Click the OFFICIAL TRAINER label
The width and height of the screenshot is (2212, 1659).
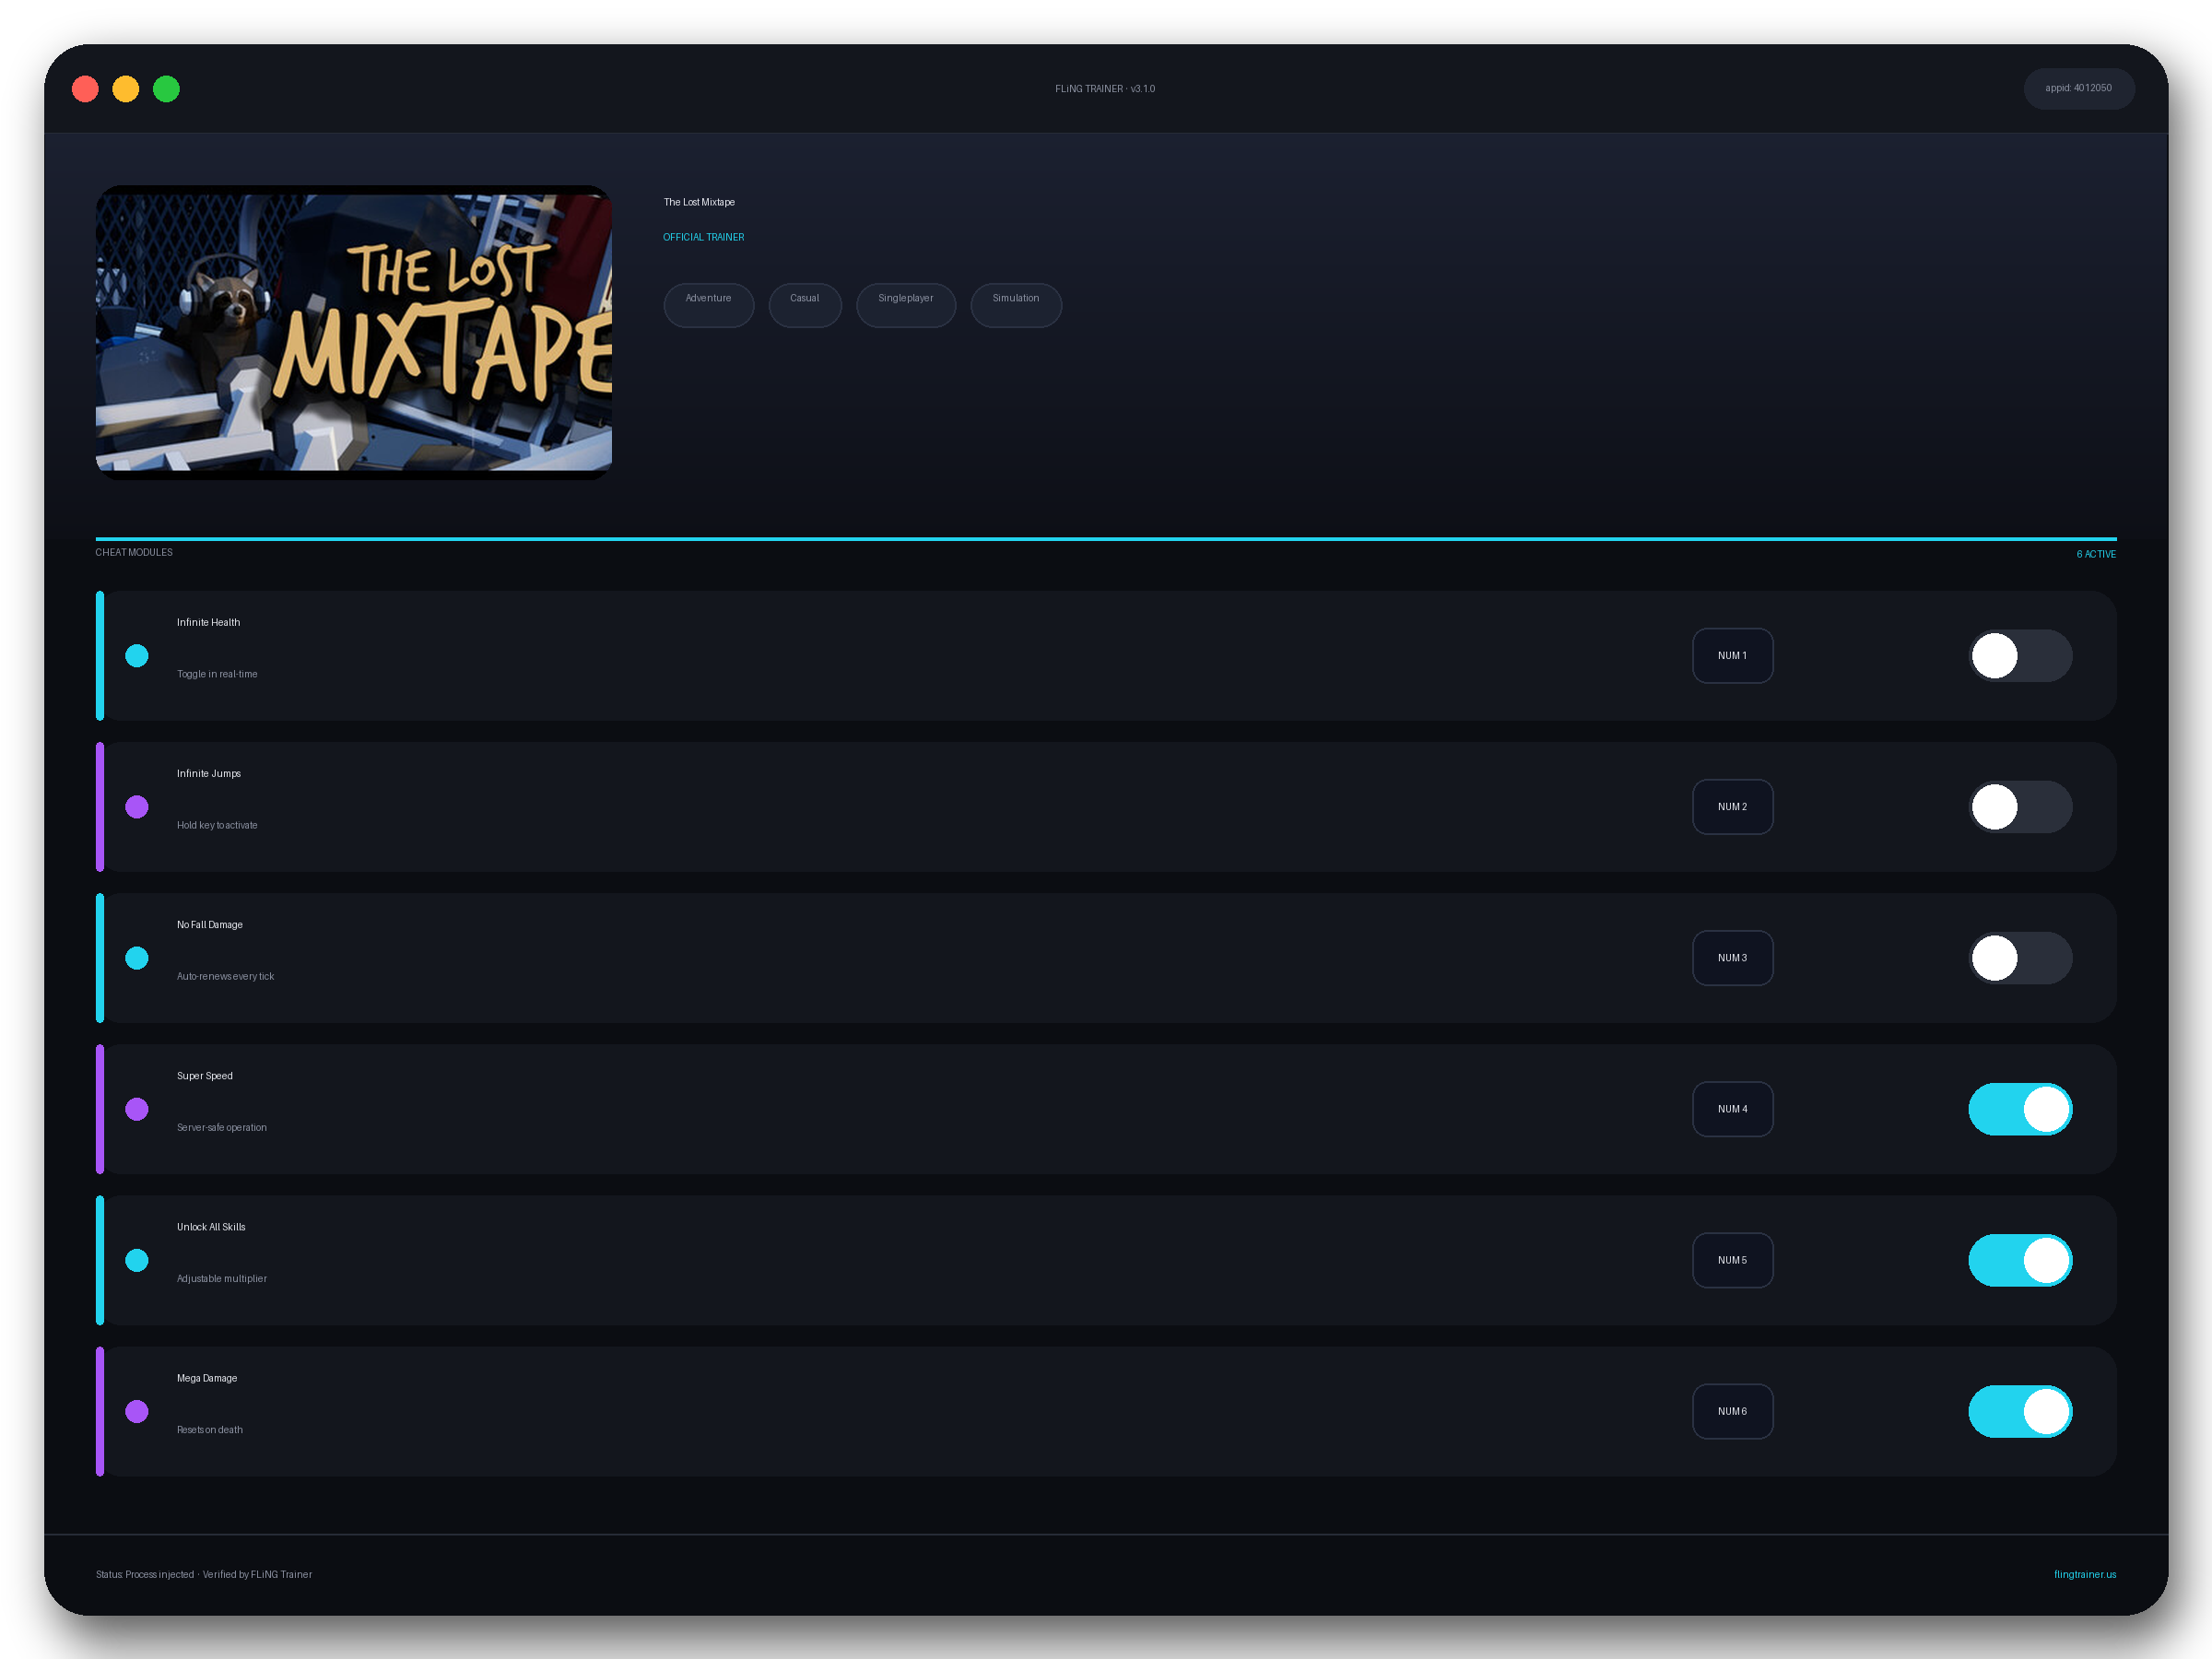(703, 237)
